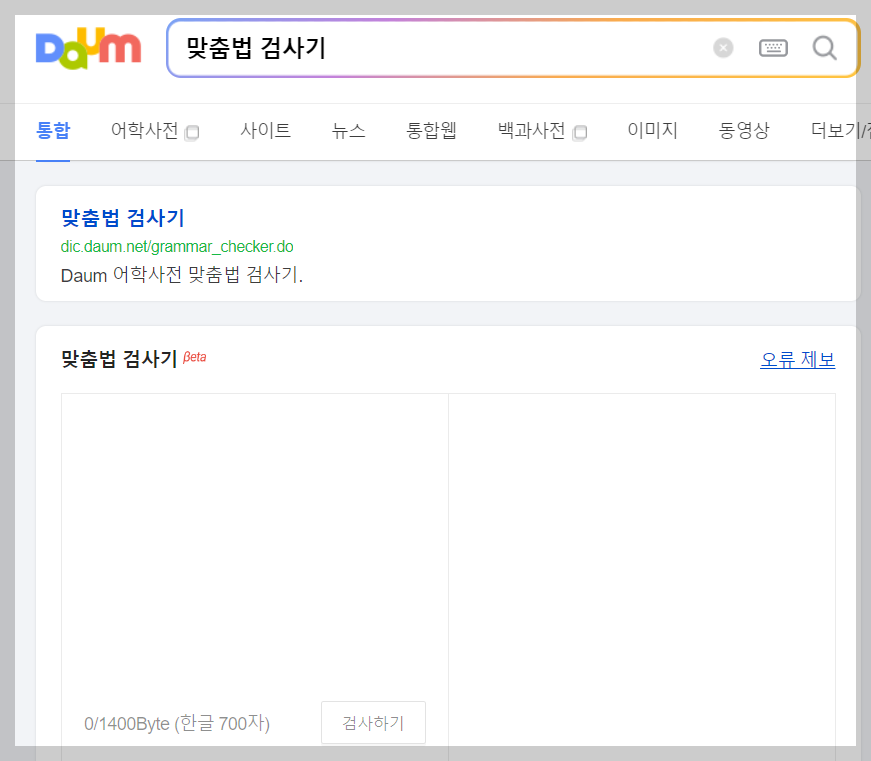The width and height of the screenshot is (871, 761).
Task: Open the 맞춤법 검사기 result link
Action: click(122, 218)
